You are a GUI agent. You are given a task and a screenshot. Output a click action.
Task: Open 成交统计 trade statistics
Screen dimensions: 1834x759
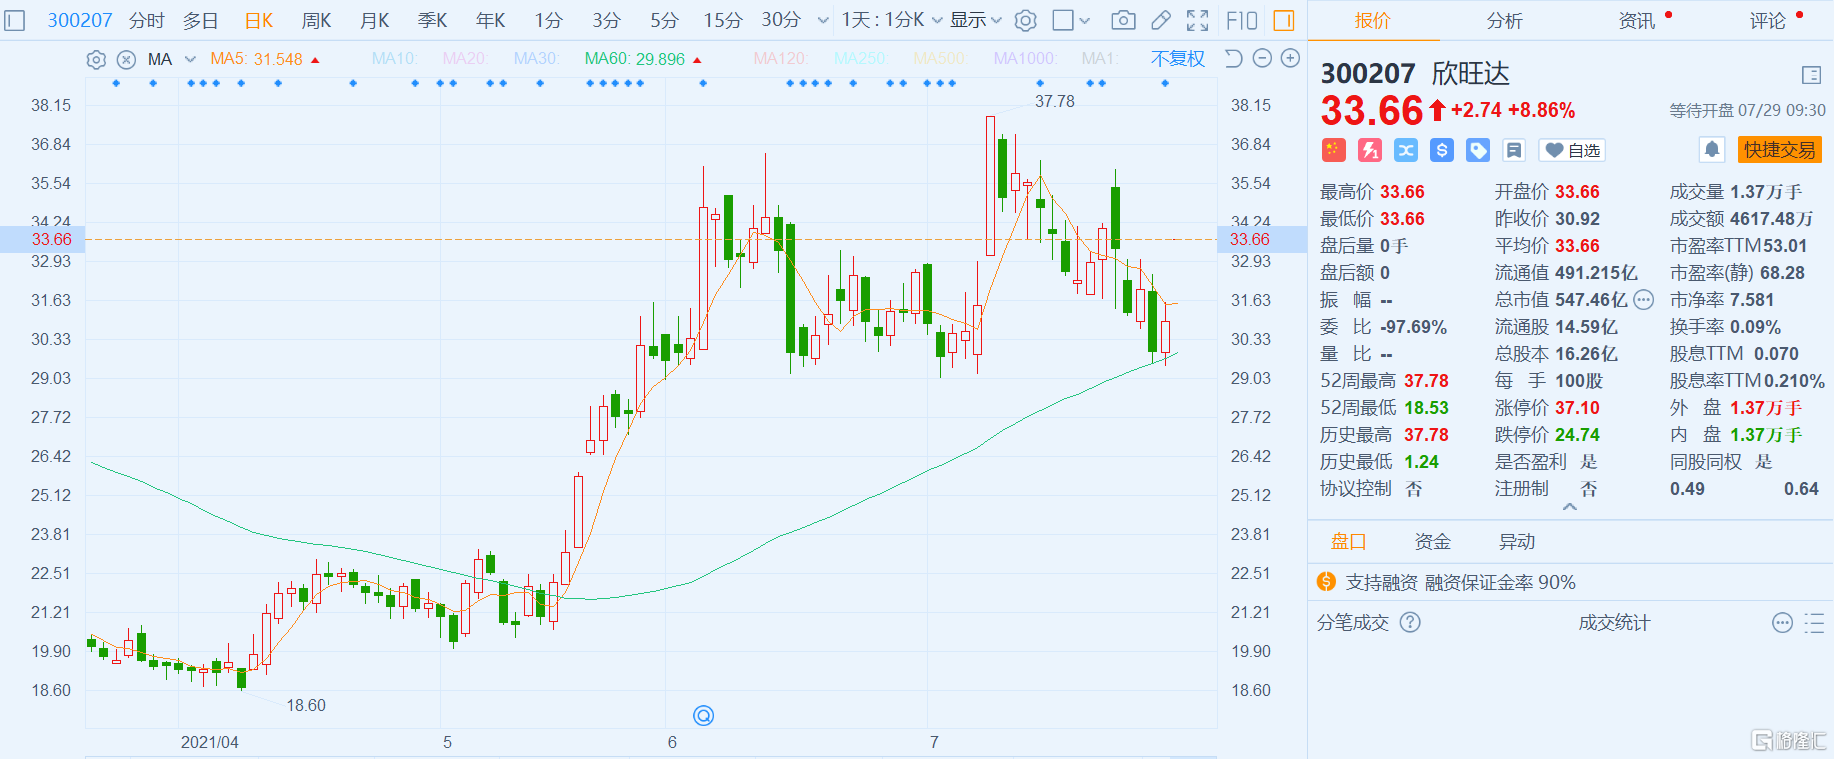[1614, 623]
